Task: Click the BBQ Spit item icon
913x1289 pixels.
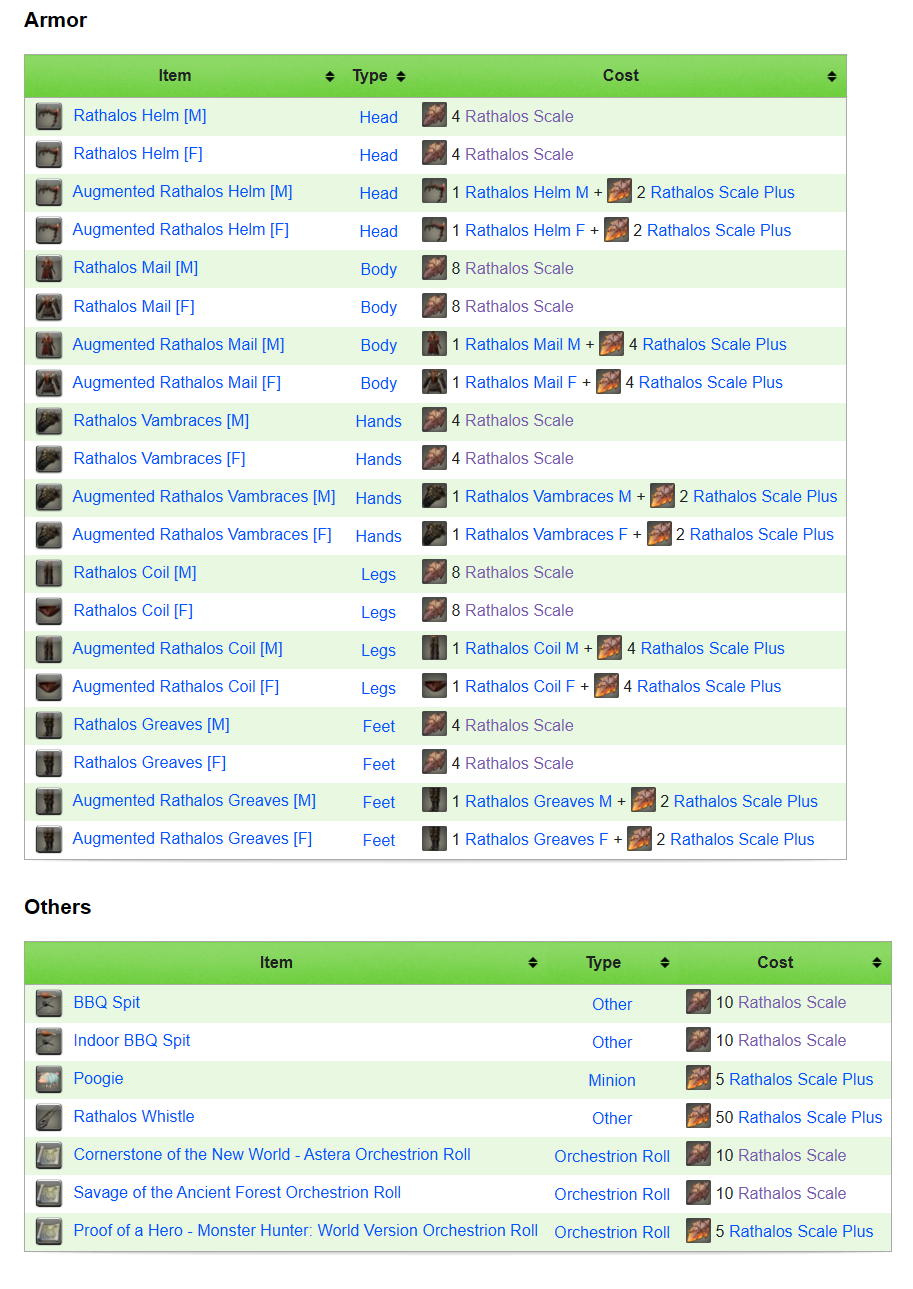Action: [49, 1003]
